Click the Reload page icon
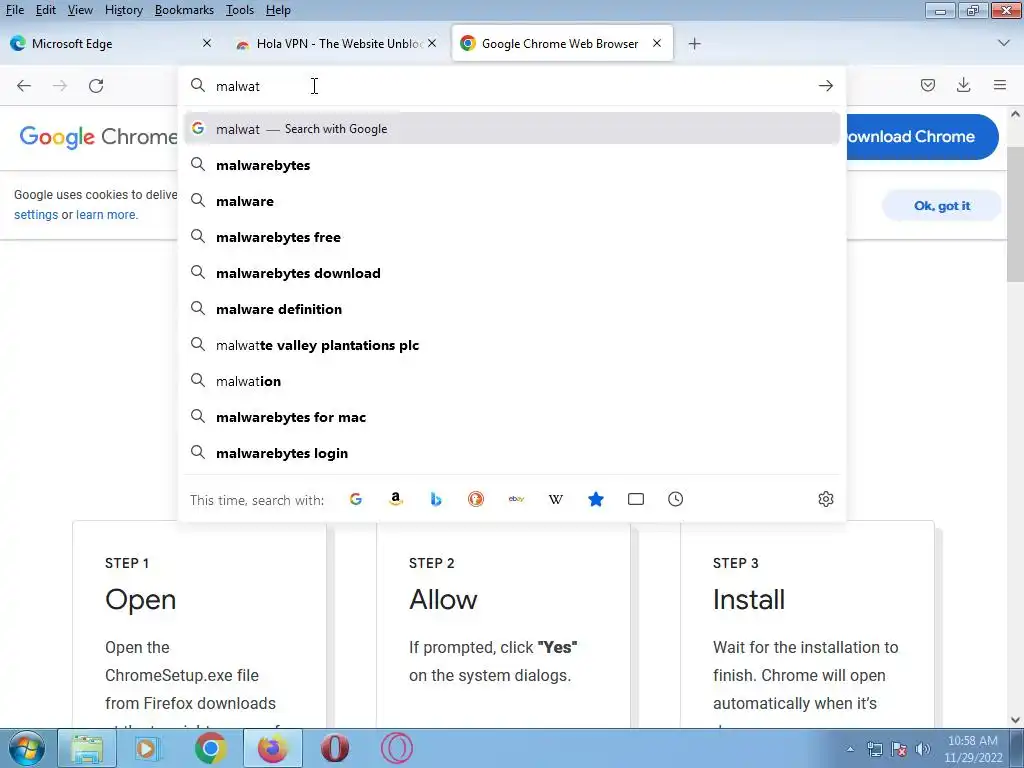Viewport: 1024px width, 768px height. coord(96,86)
